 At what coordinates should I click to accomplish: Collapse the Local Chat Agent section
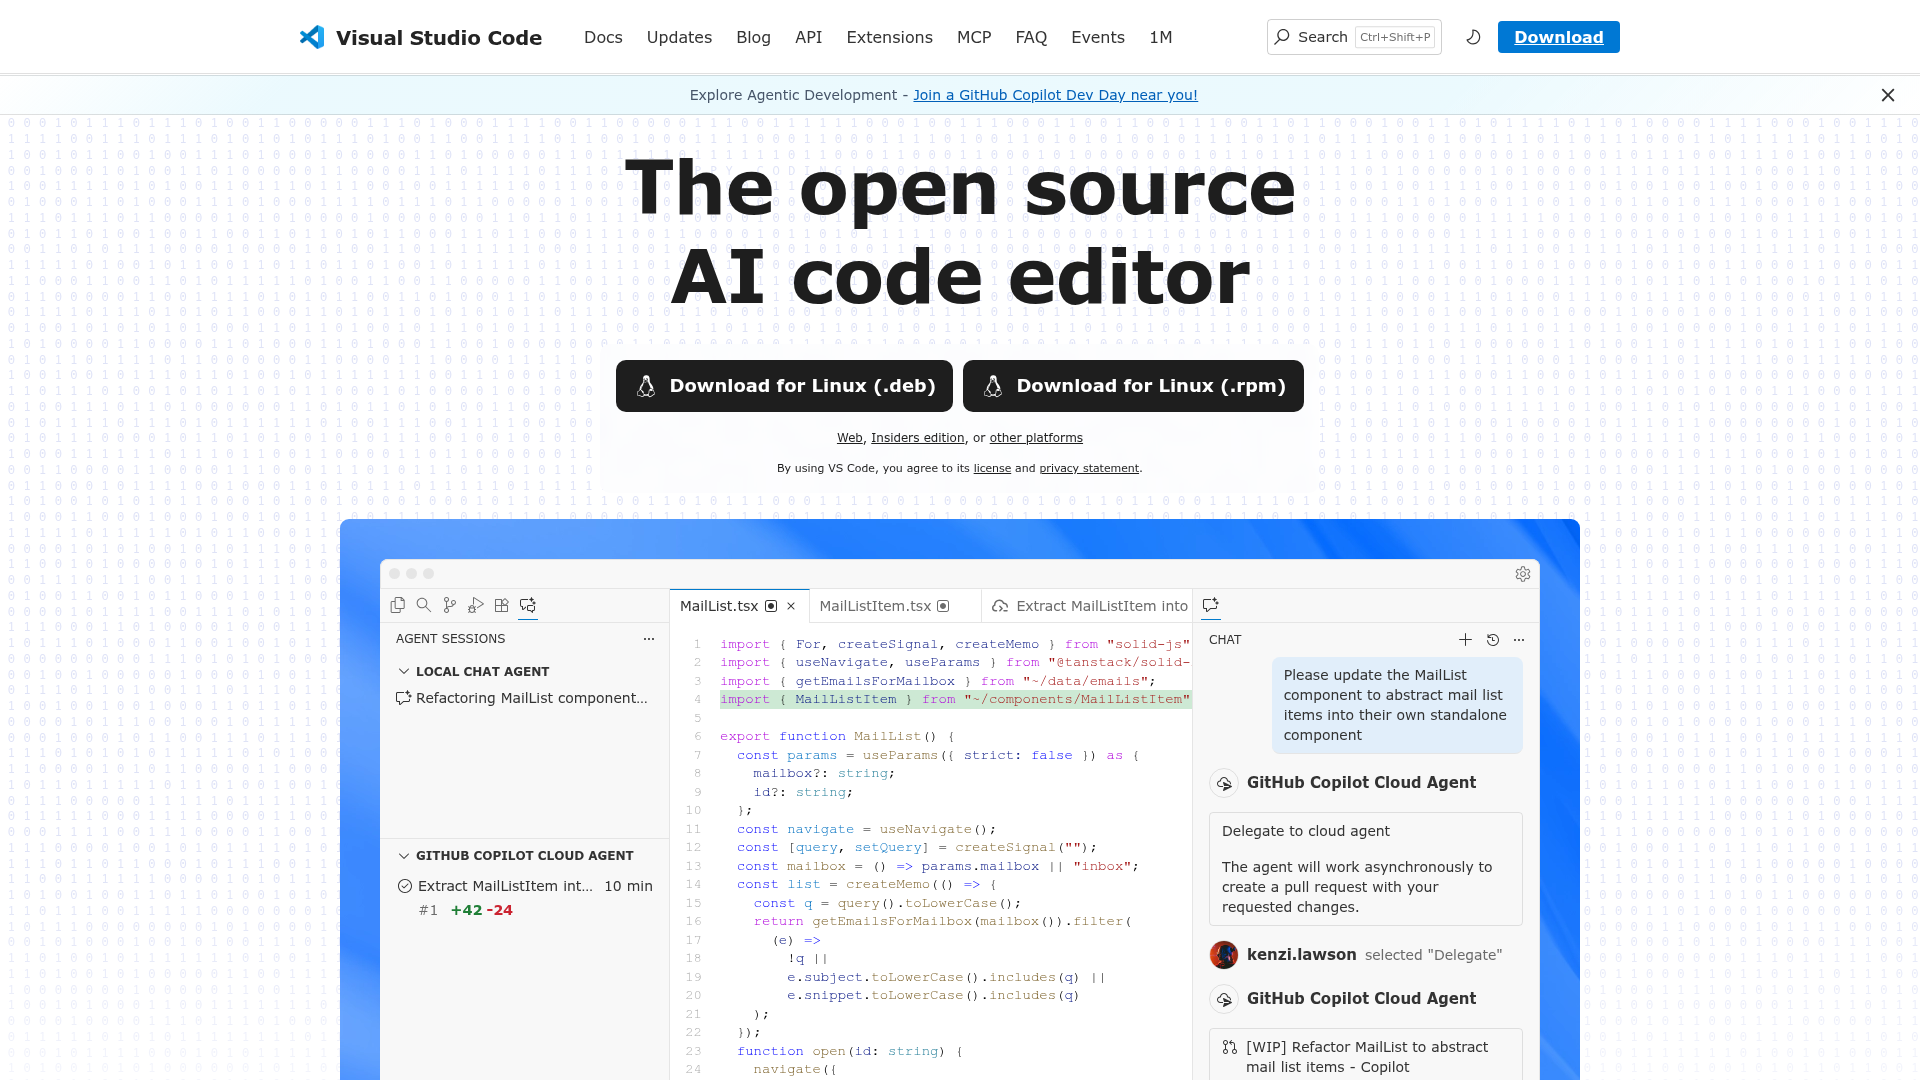pyautogui.click(x=404, y=671)
